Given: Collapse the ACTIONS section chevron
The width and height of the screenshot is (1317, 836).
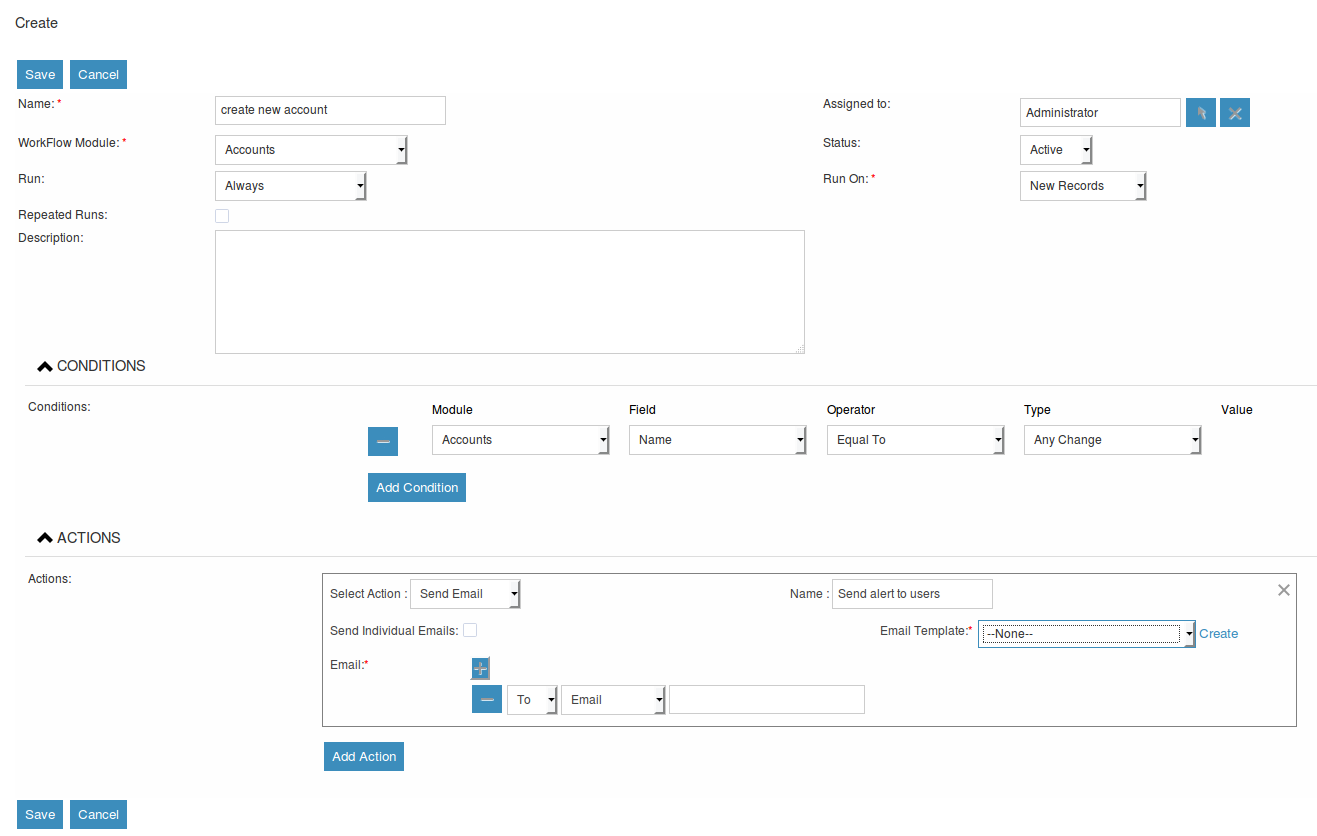Looking at the screenshot, I should tap(44, 538).
